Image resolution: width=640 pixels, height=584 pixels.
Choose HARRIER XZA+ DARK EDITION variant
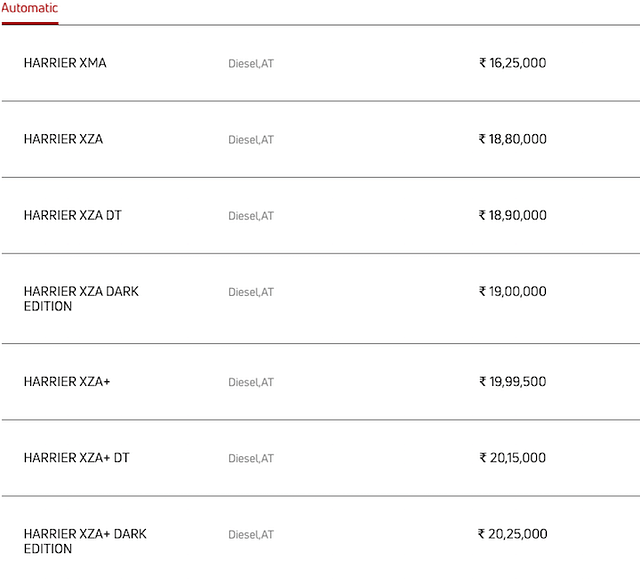tap(85, 541)
